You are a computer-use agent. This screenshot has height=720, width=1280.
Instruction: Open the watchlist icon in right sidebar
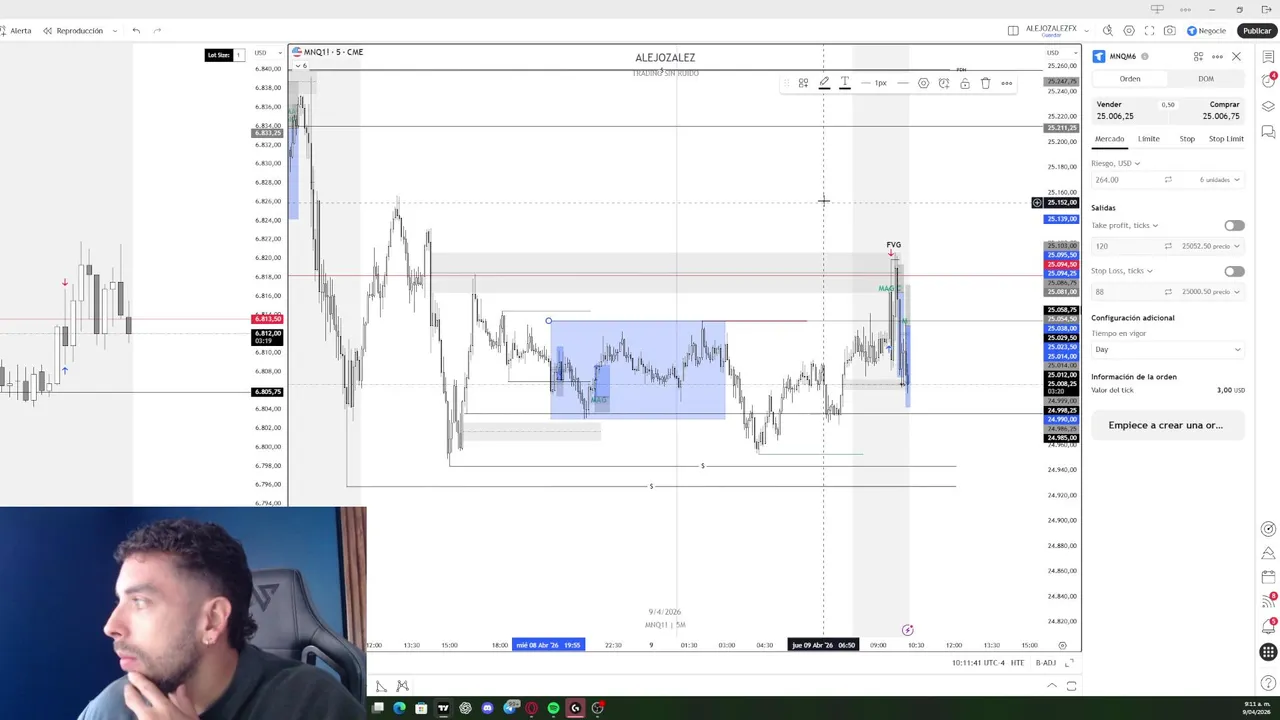(x=1269, y=57)
